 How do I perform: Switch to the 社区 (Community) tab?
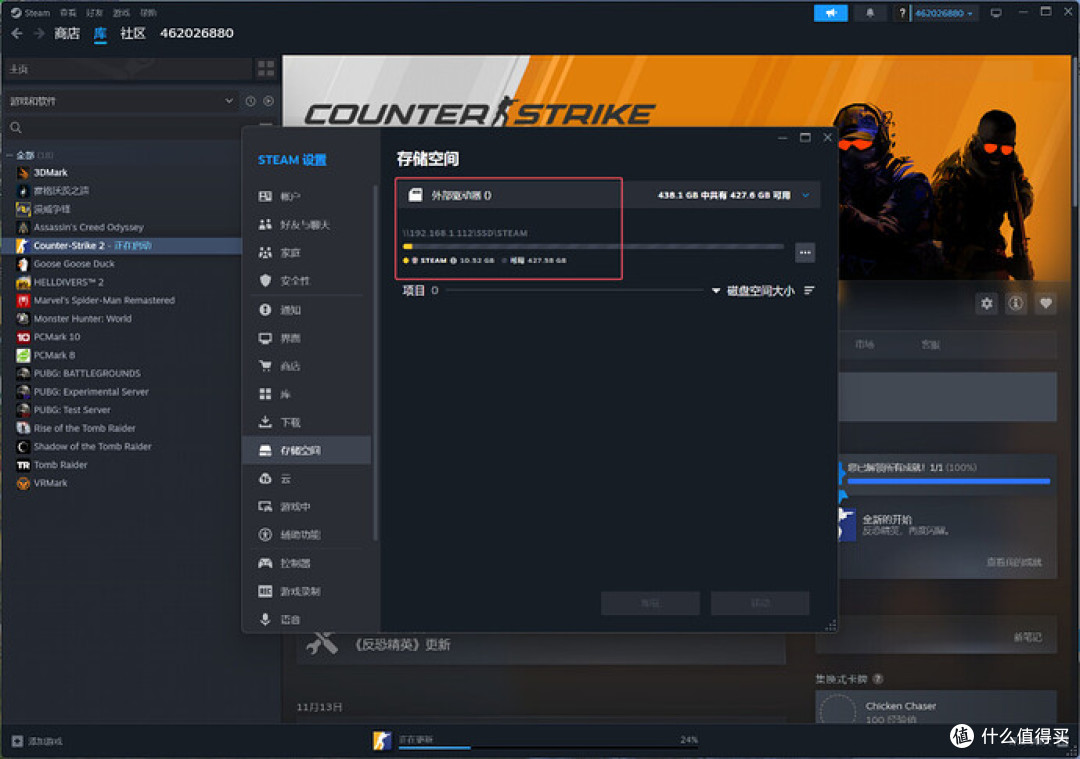click(133, 33)
